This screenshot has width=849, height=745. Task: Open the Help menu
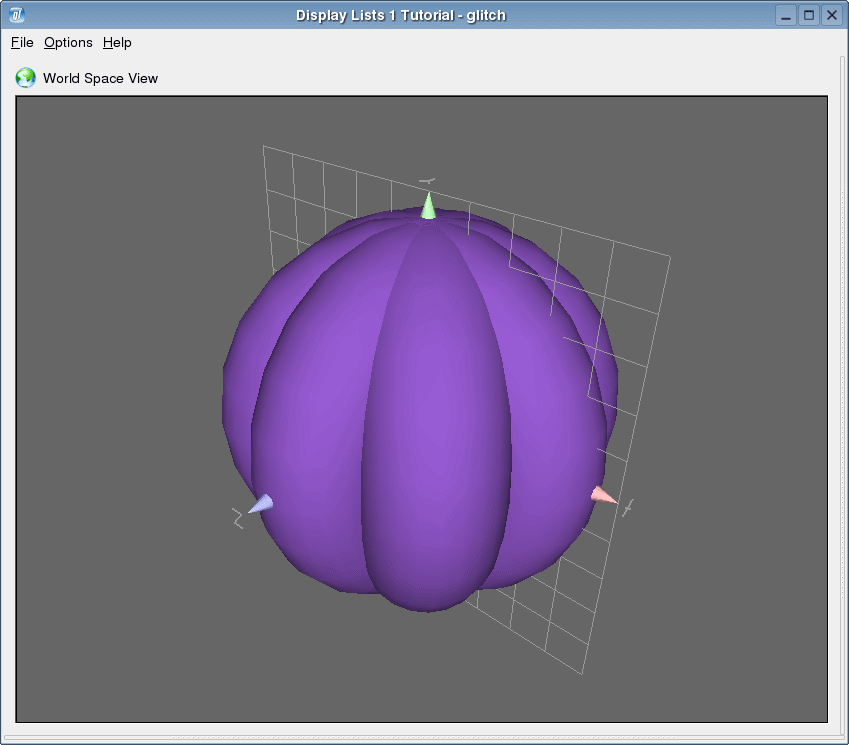(117, 42)
